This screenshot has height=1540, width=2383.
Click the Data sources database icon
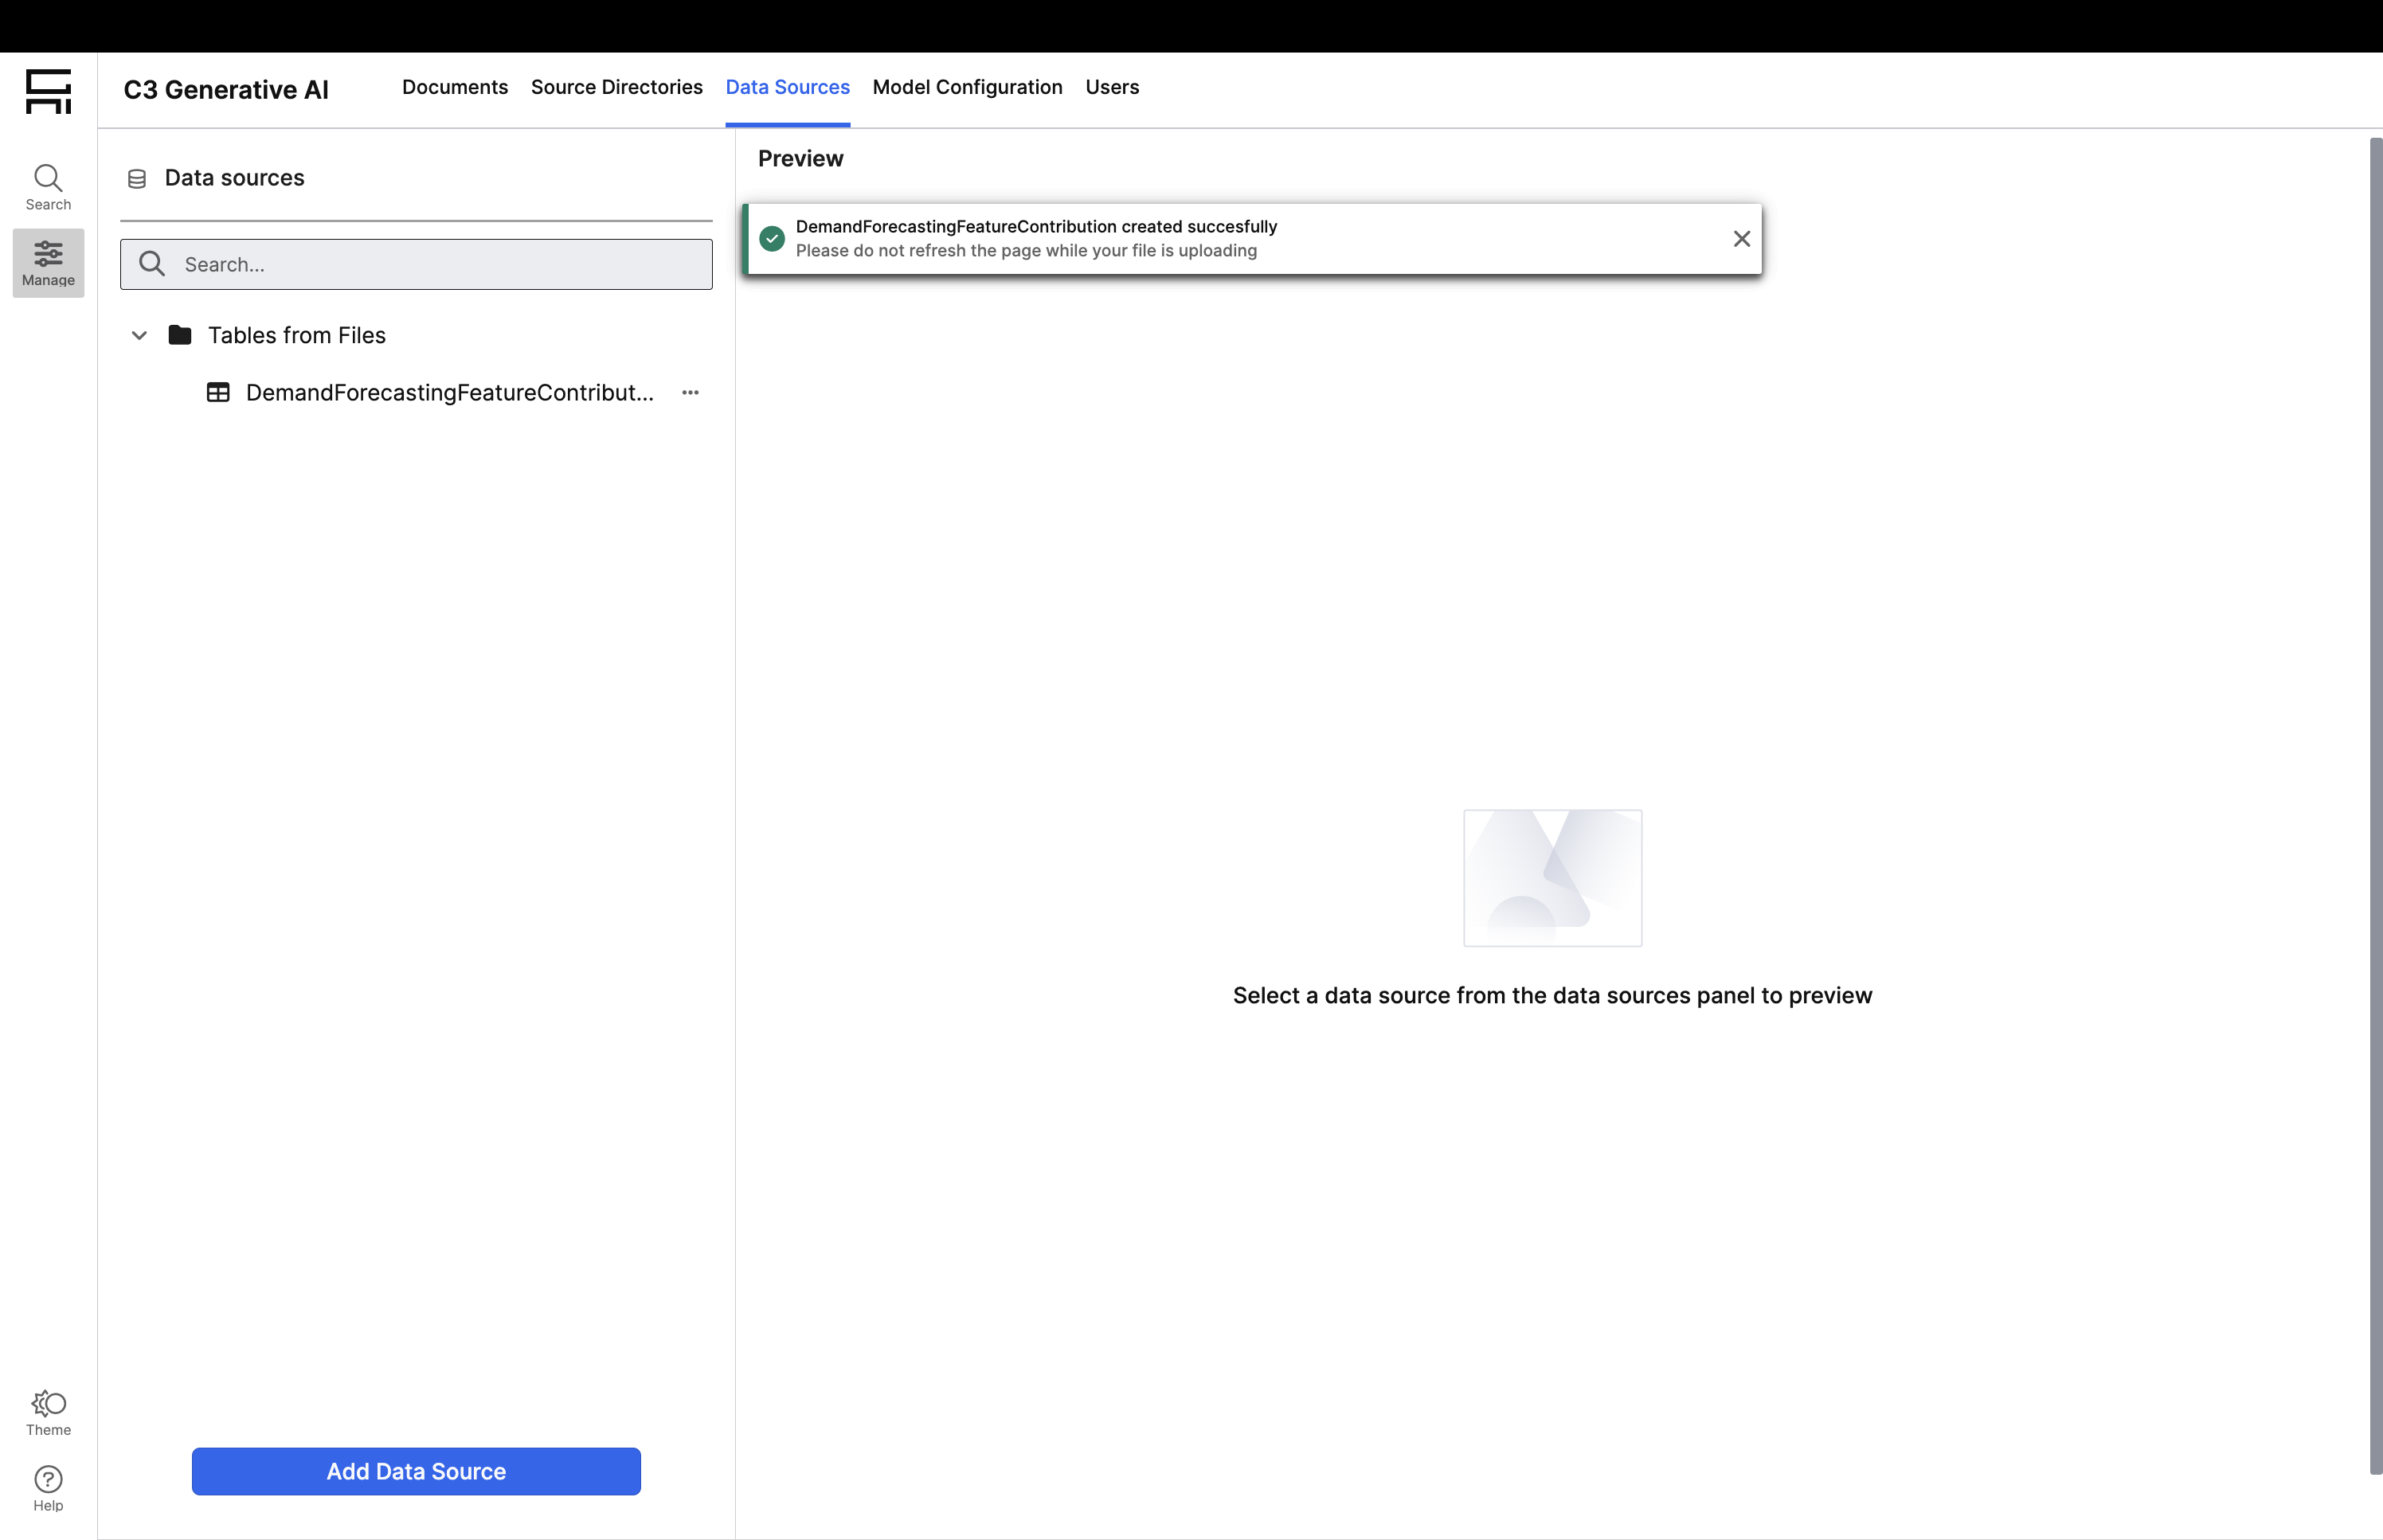pos(137,179)
